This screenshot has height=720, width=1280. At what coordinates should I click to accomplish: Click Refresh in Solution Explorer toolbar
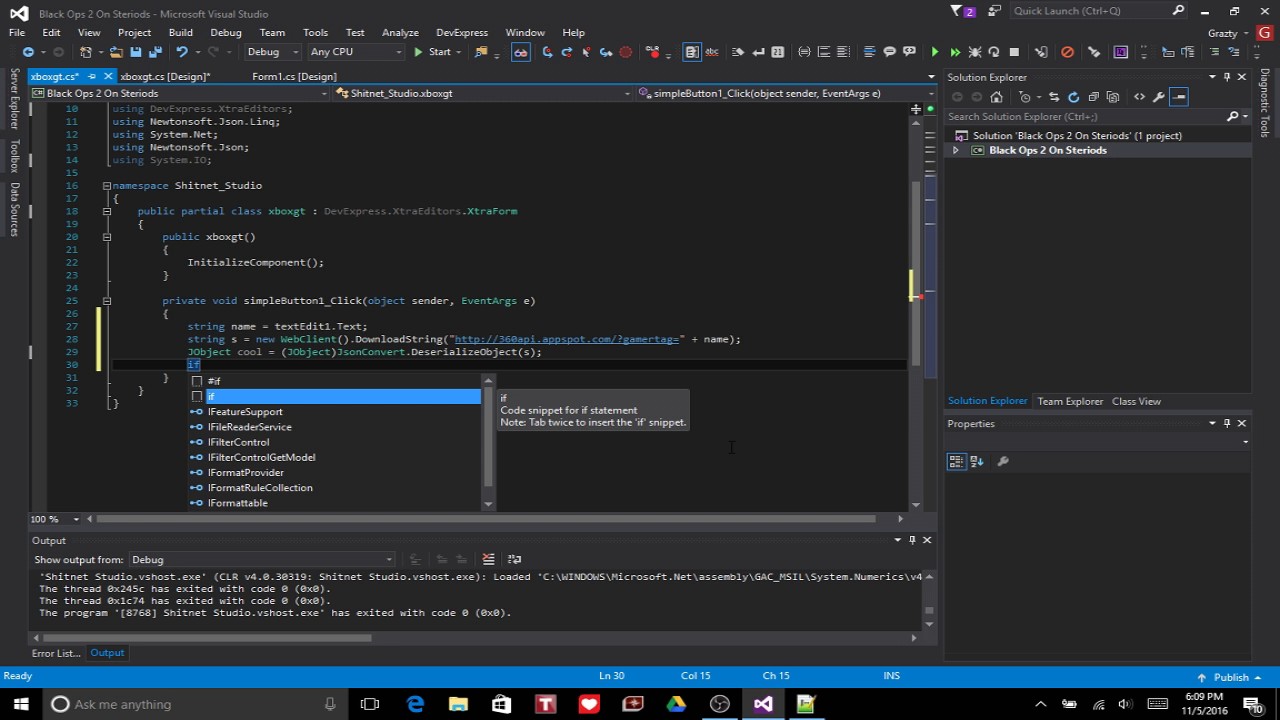(1073, 97)
